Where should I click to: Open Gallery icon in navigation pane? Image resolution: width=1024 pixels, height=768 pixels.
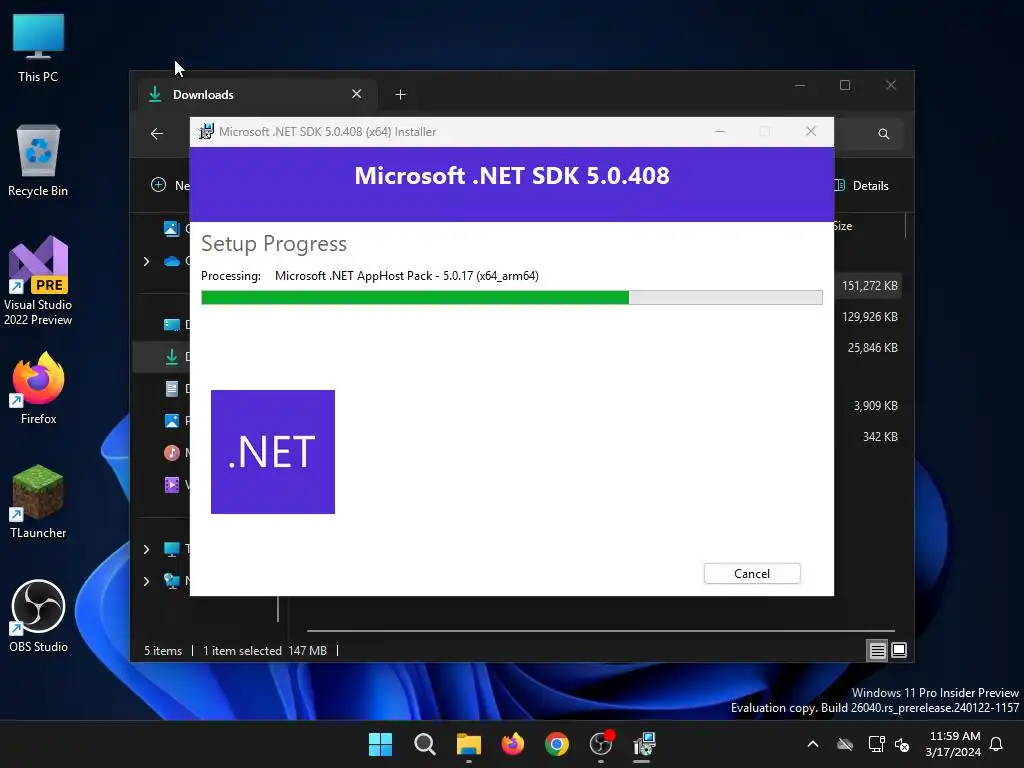coord(171,229)
